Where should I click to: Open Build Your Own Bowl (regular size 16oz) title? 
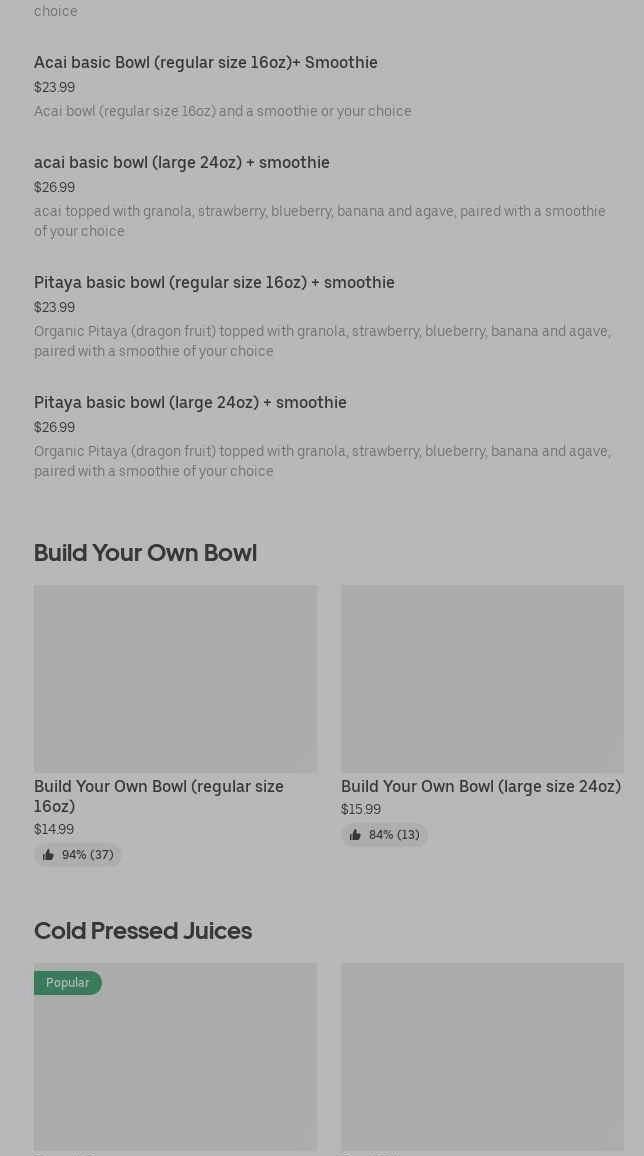159,796
